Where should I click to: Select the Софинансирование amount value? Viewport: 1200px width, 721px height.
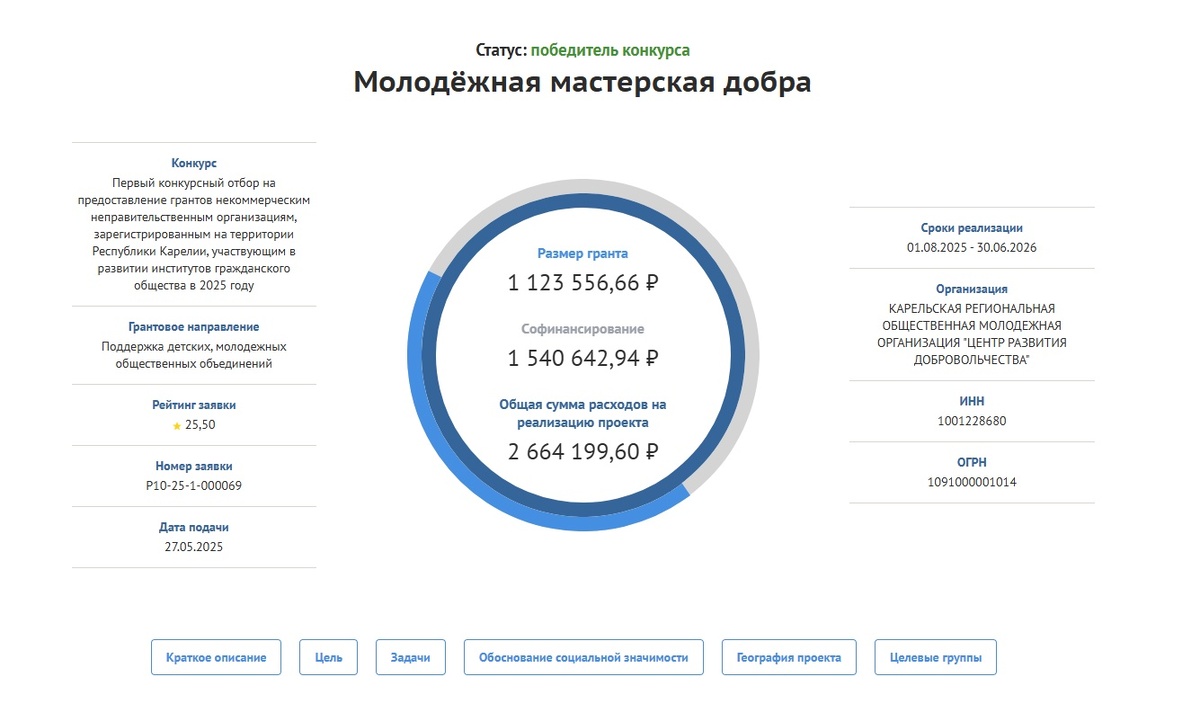coord(585,355)
